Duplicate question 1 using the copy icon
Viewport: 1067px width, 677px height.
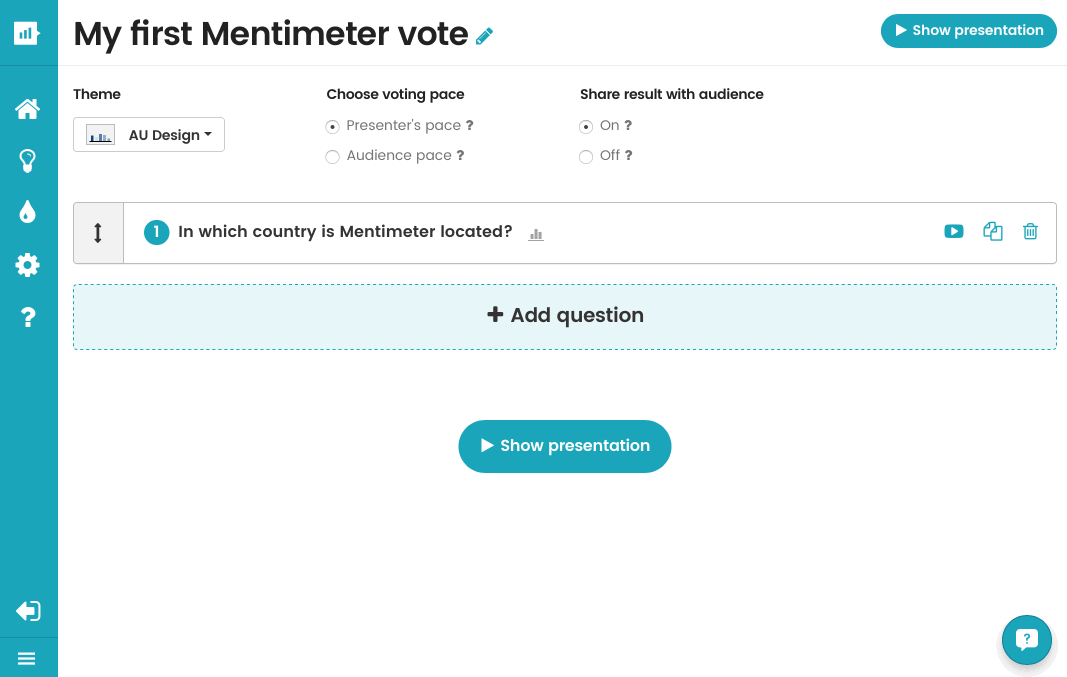(993, 232)
